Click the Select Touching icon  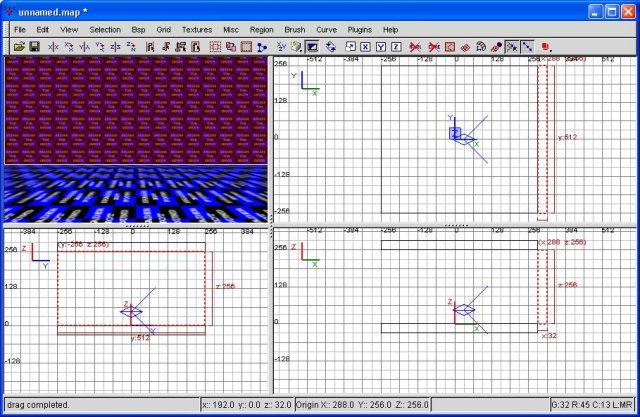click(x=165, y=47)
